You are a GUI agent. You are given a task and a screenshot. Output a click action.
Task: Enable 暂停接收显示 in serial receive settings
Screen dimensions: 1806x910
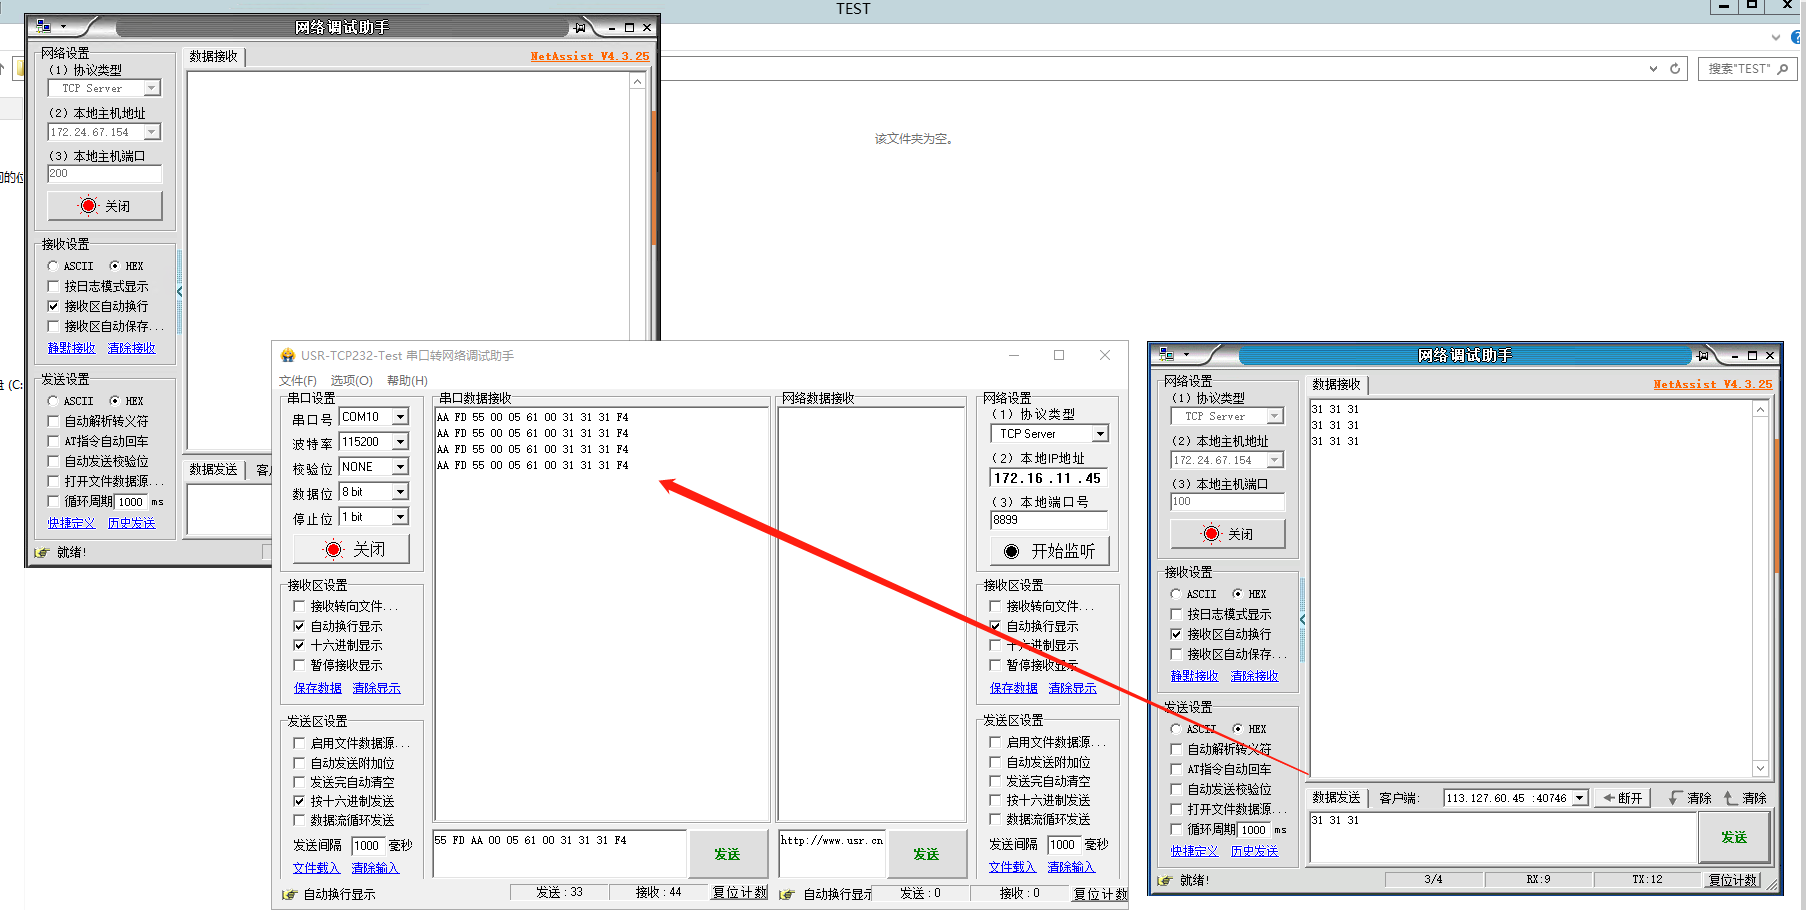(x=299, y=665)
